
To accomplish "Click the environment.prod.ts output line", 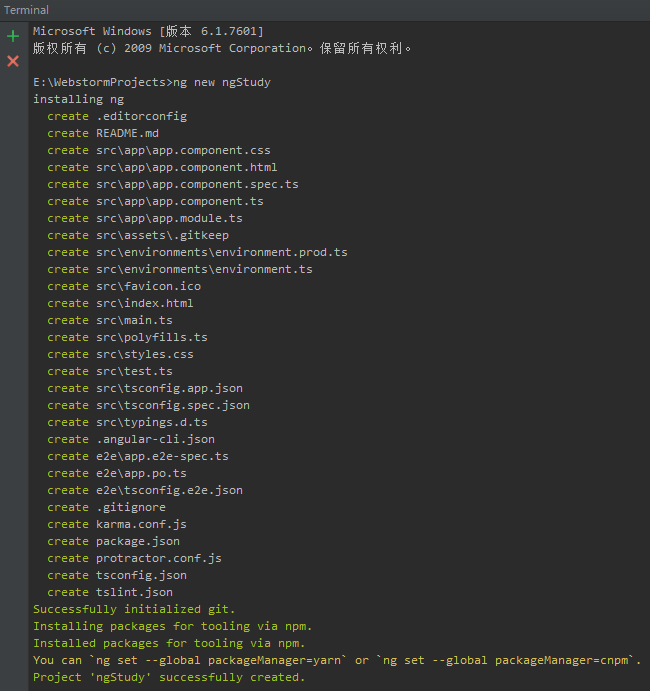I will tap(222, 252).
